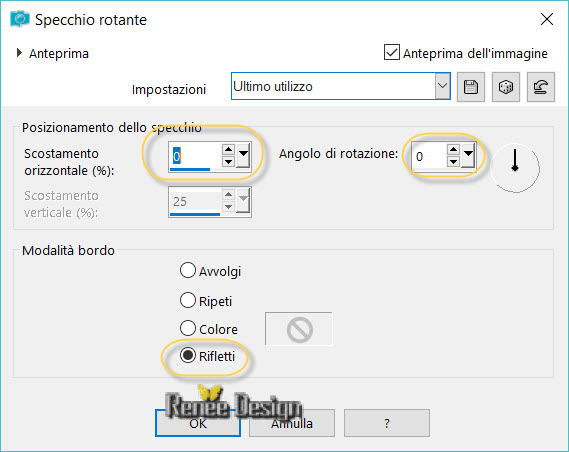Open the horizontal offset slider dropdown arrow
The image size is (569, 452).
point(243,155)
